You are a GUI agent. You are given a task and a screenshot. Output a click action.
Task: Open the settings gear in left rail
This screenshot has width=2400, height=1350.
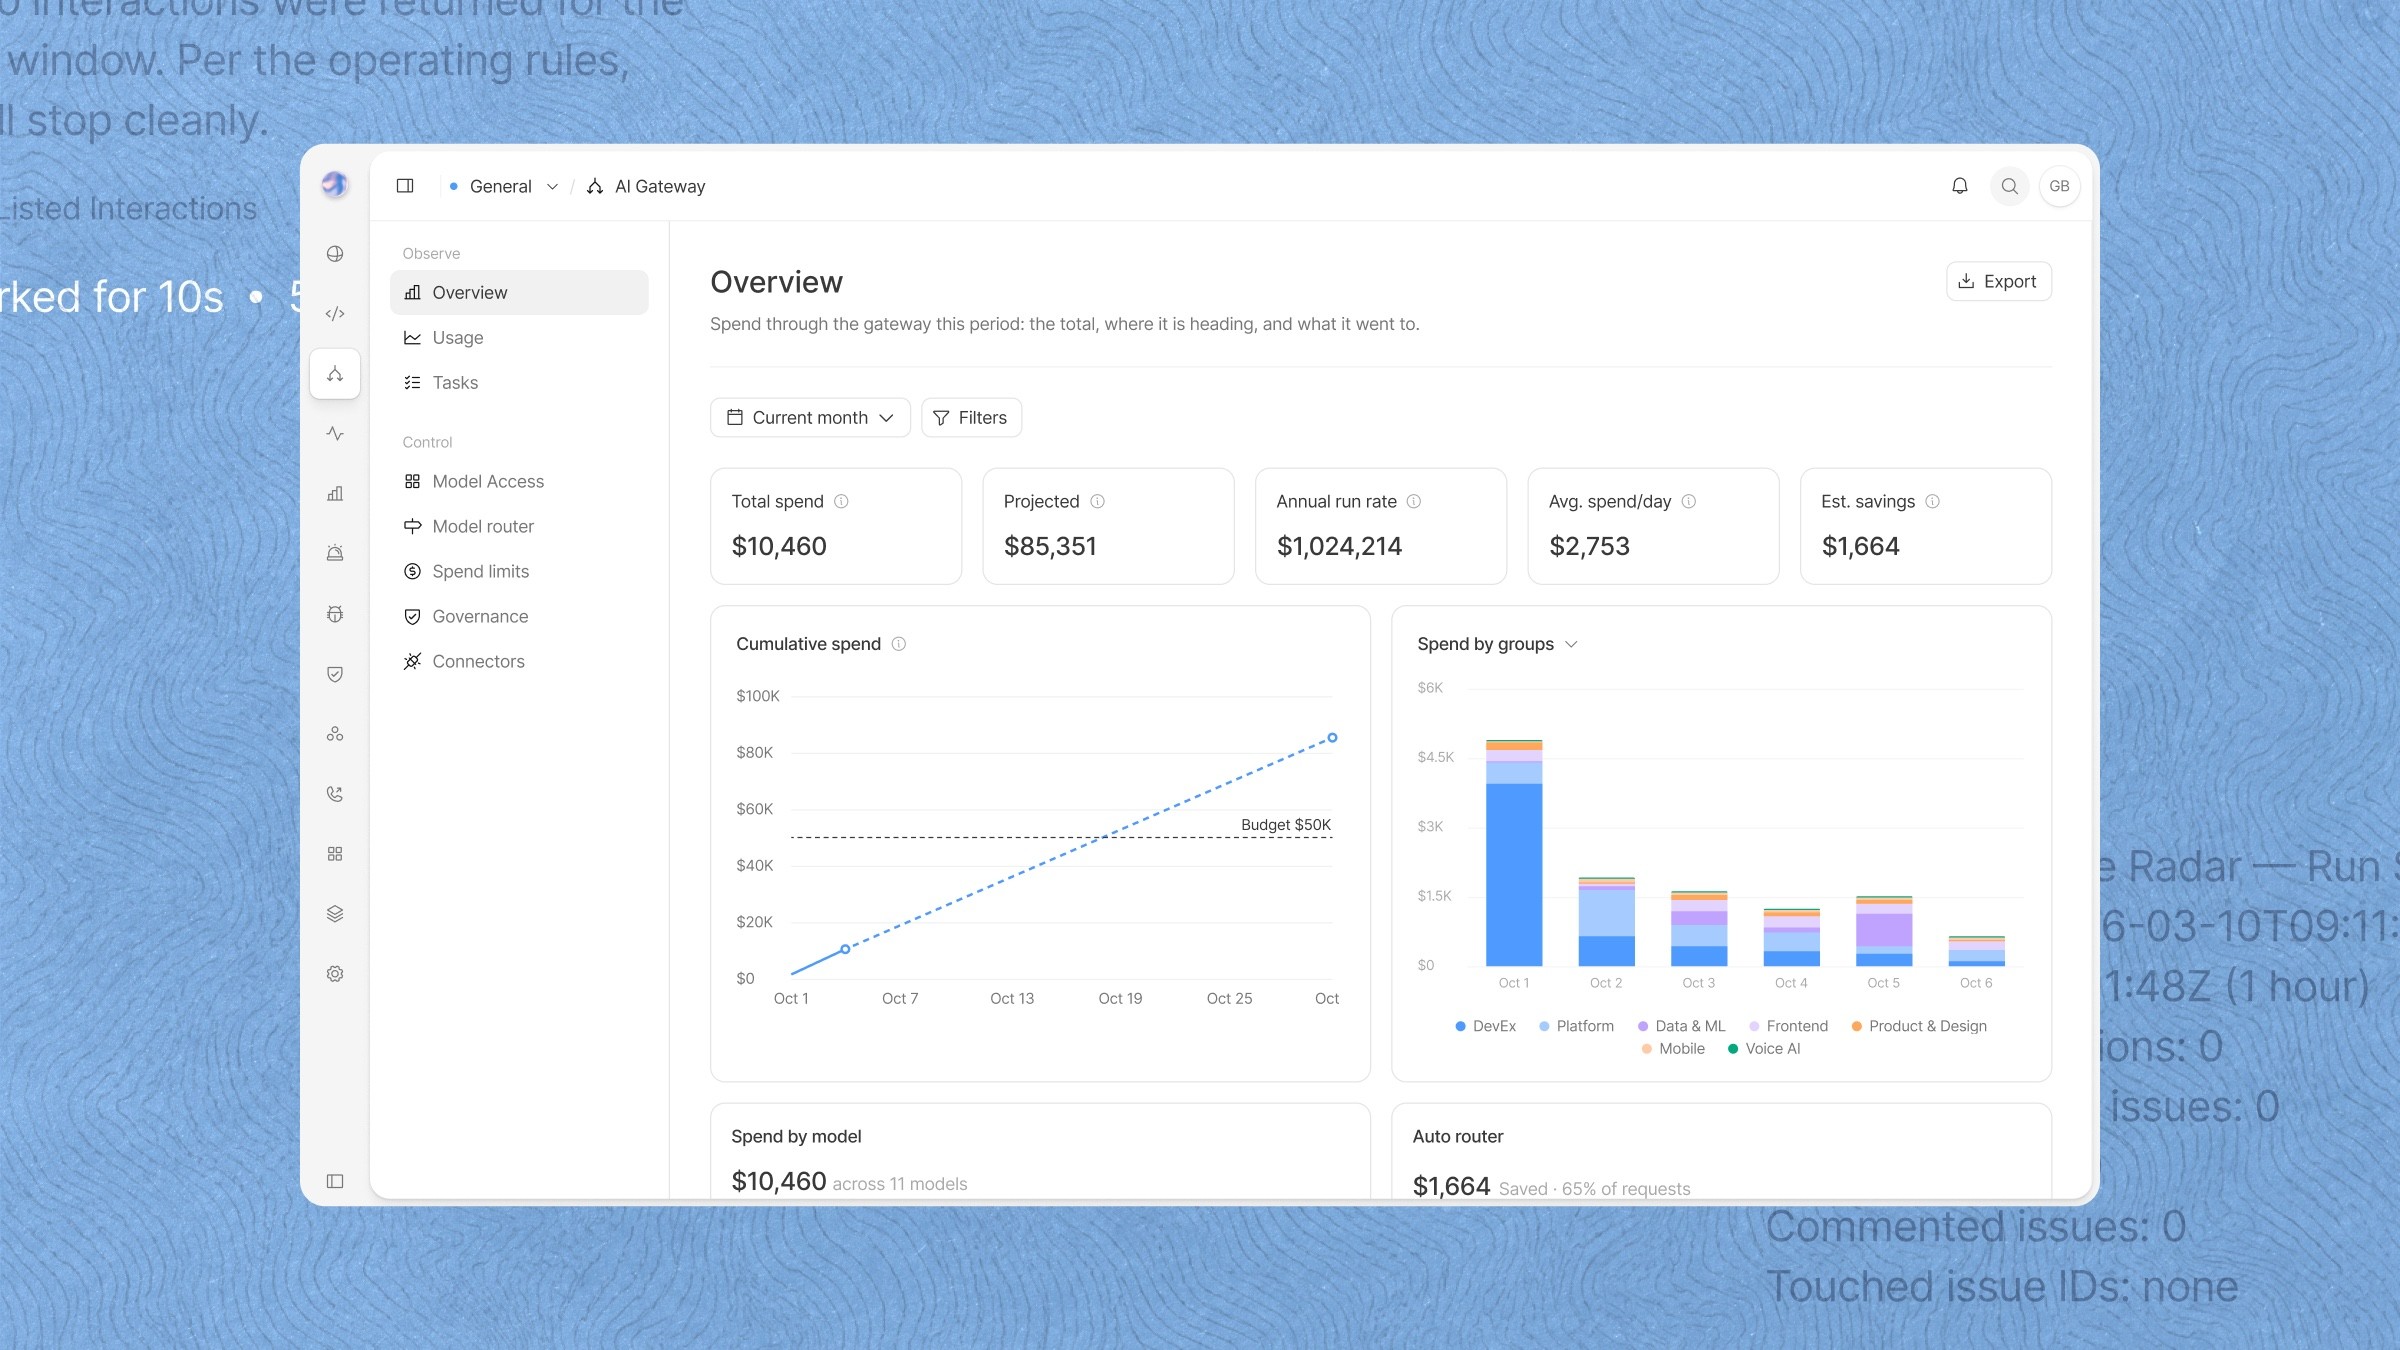[x=335, y=974]
